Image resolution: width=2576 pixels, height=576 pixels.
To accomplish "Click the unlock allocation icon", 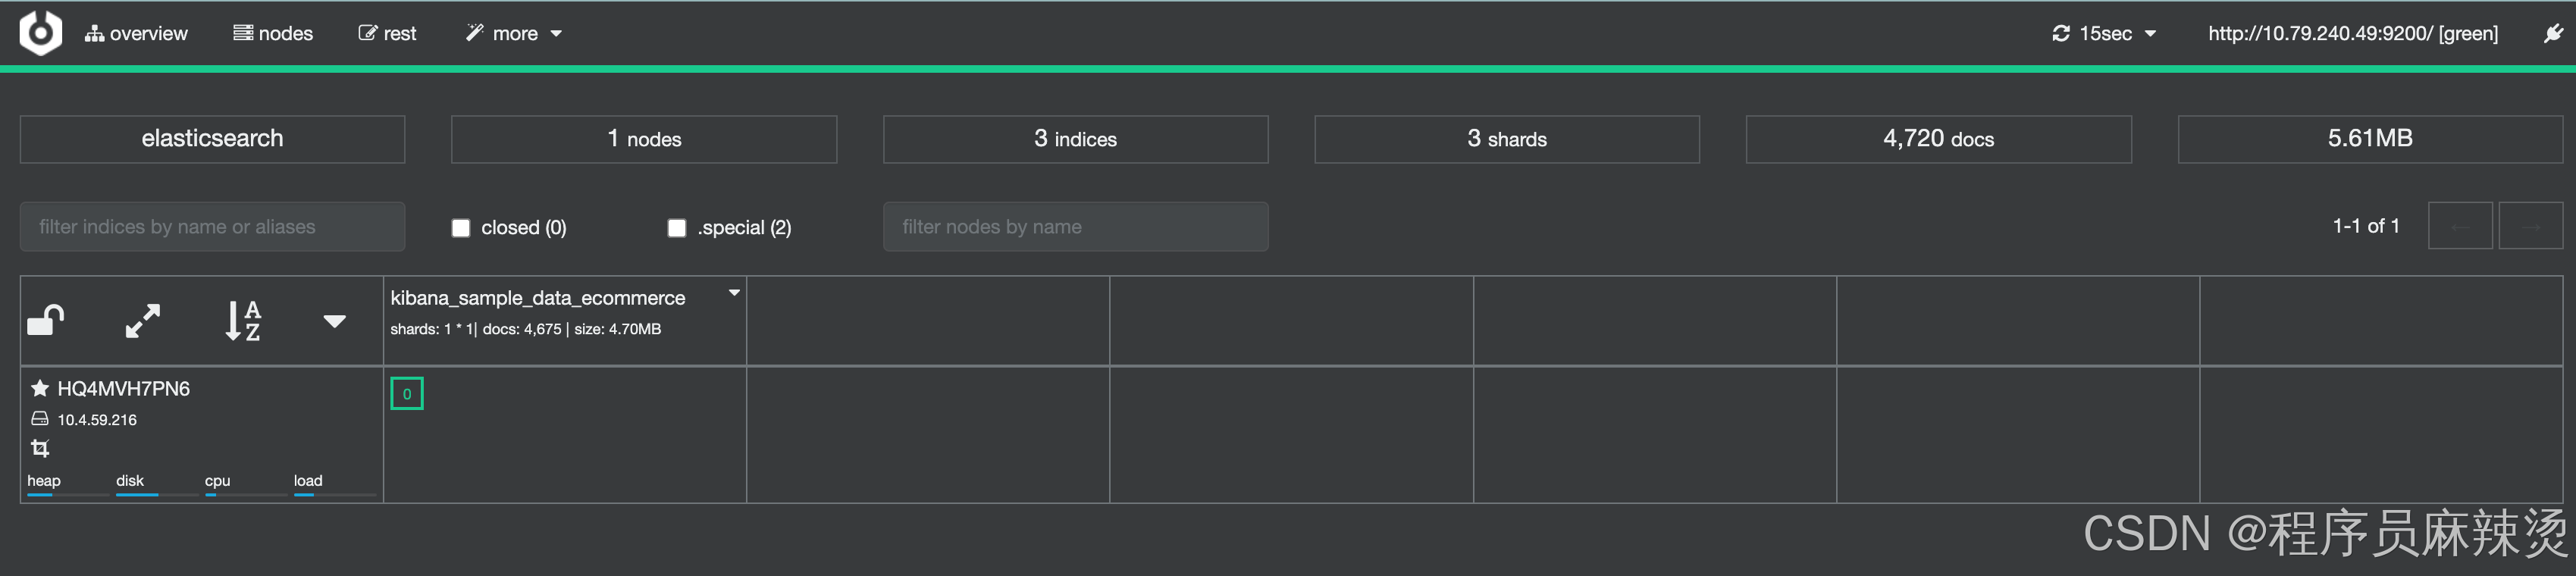I will point(46,321).
